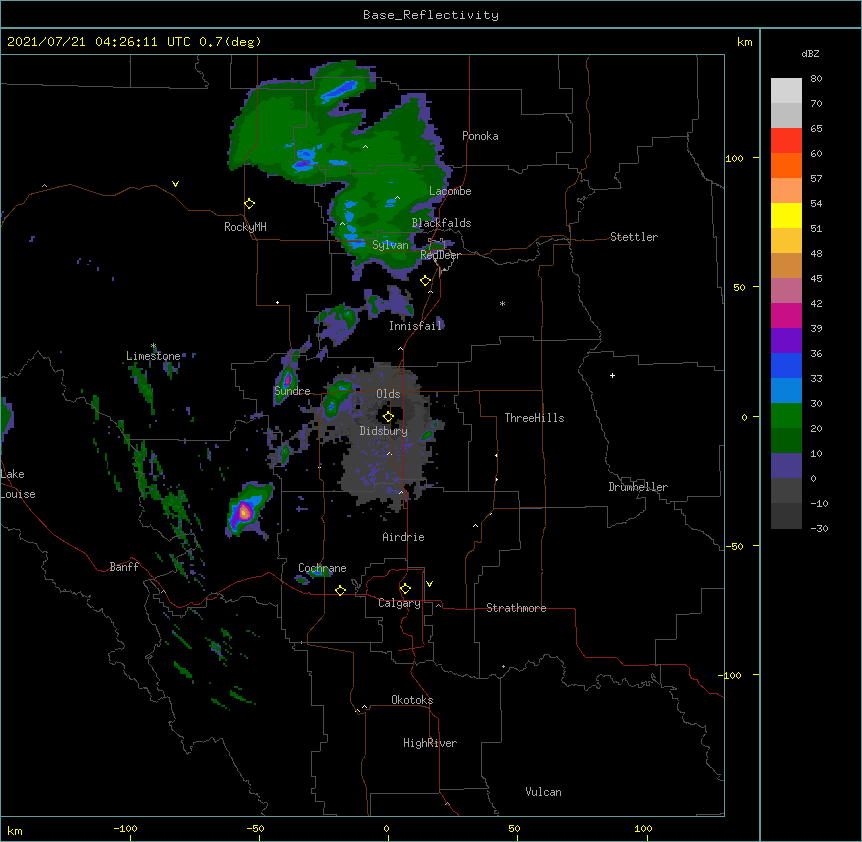This screenshot has width=862, height=842.
Task: Pick the dark green 10–20 dBZ legend swatch
Action: point(786,440)
